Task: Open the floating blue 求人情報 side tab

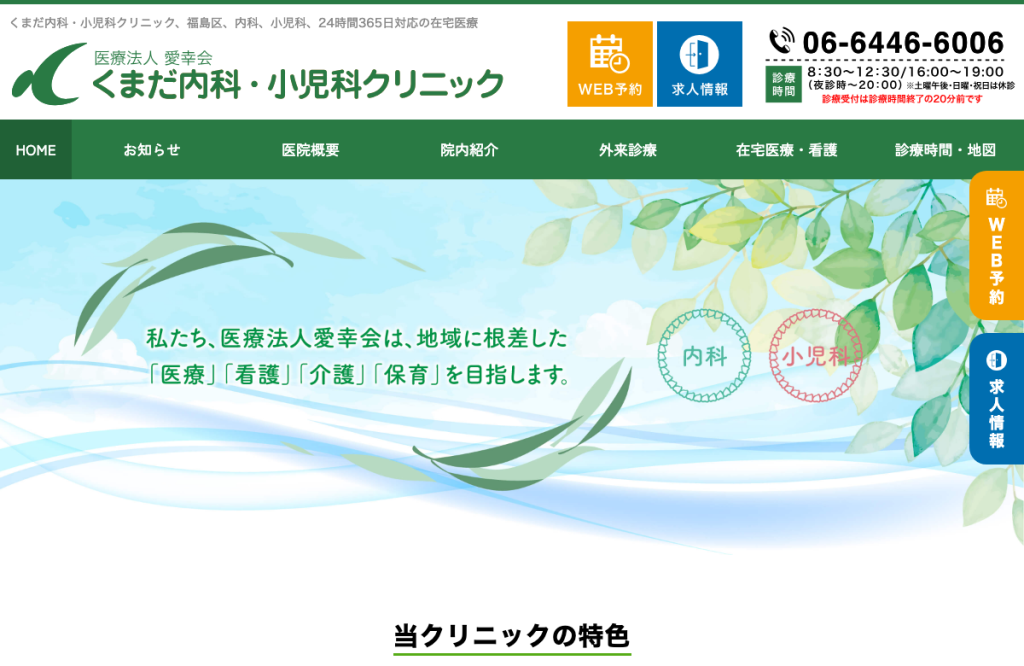Action: [x=997, y=399]
